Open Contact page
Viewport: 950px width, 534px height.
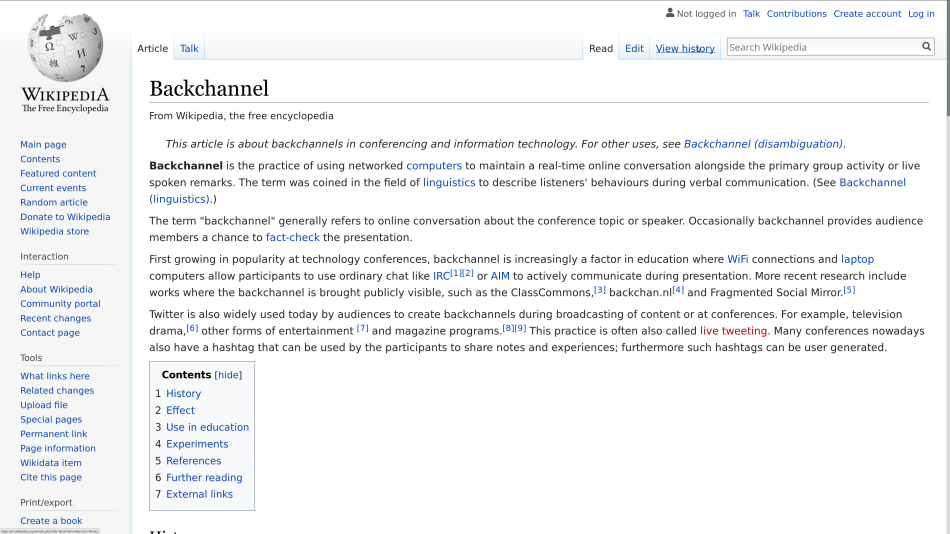(x=50, y=333)
